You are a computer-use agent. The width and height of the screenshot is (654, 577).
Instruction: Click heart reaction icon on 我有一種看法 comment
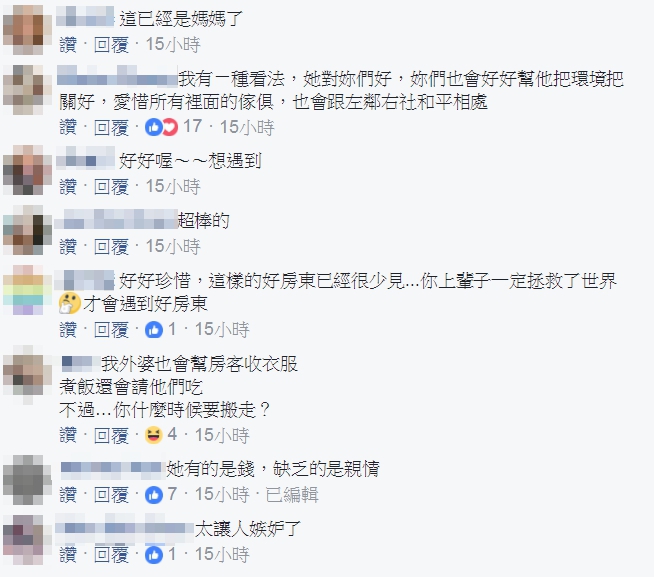(x=170, y=127)
